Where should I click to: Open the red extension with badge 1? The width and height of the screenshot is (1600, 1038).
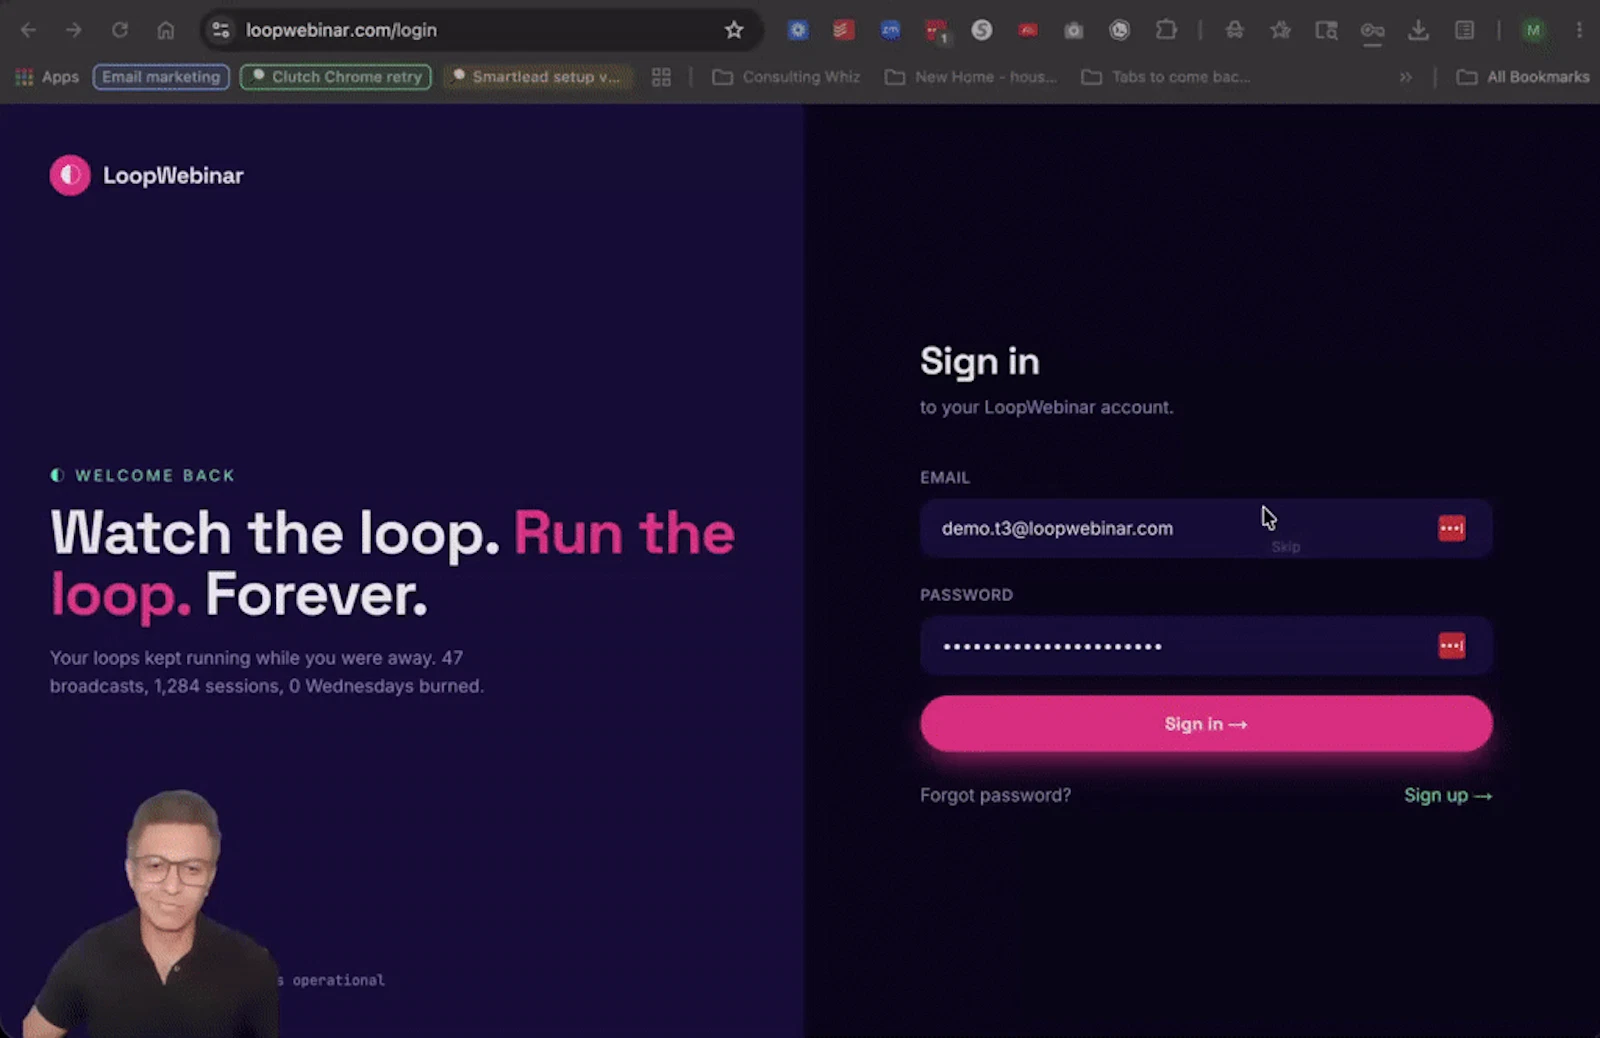coord(936,31)
